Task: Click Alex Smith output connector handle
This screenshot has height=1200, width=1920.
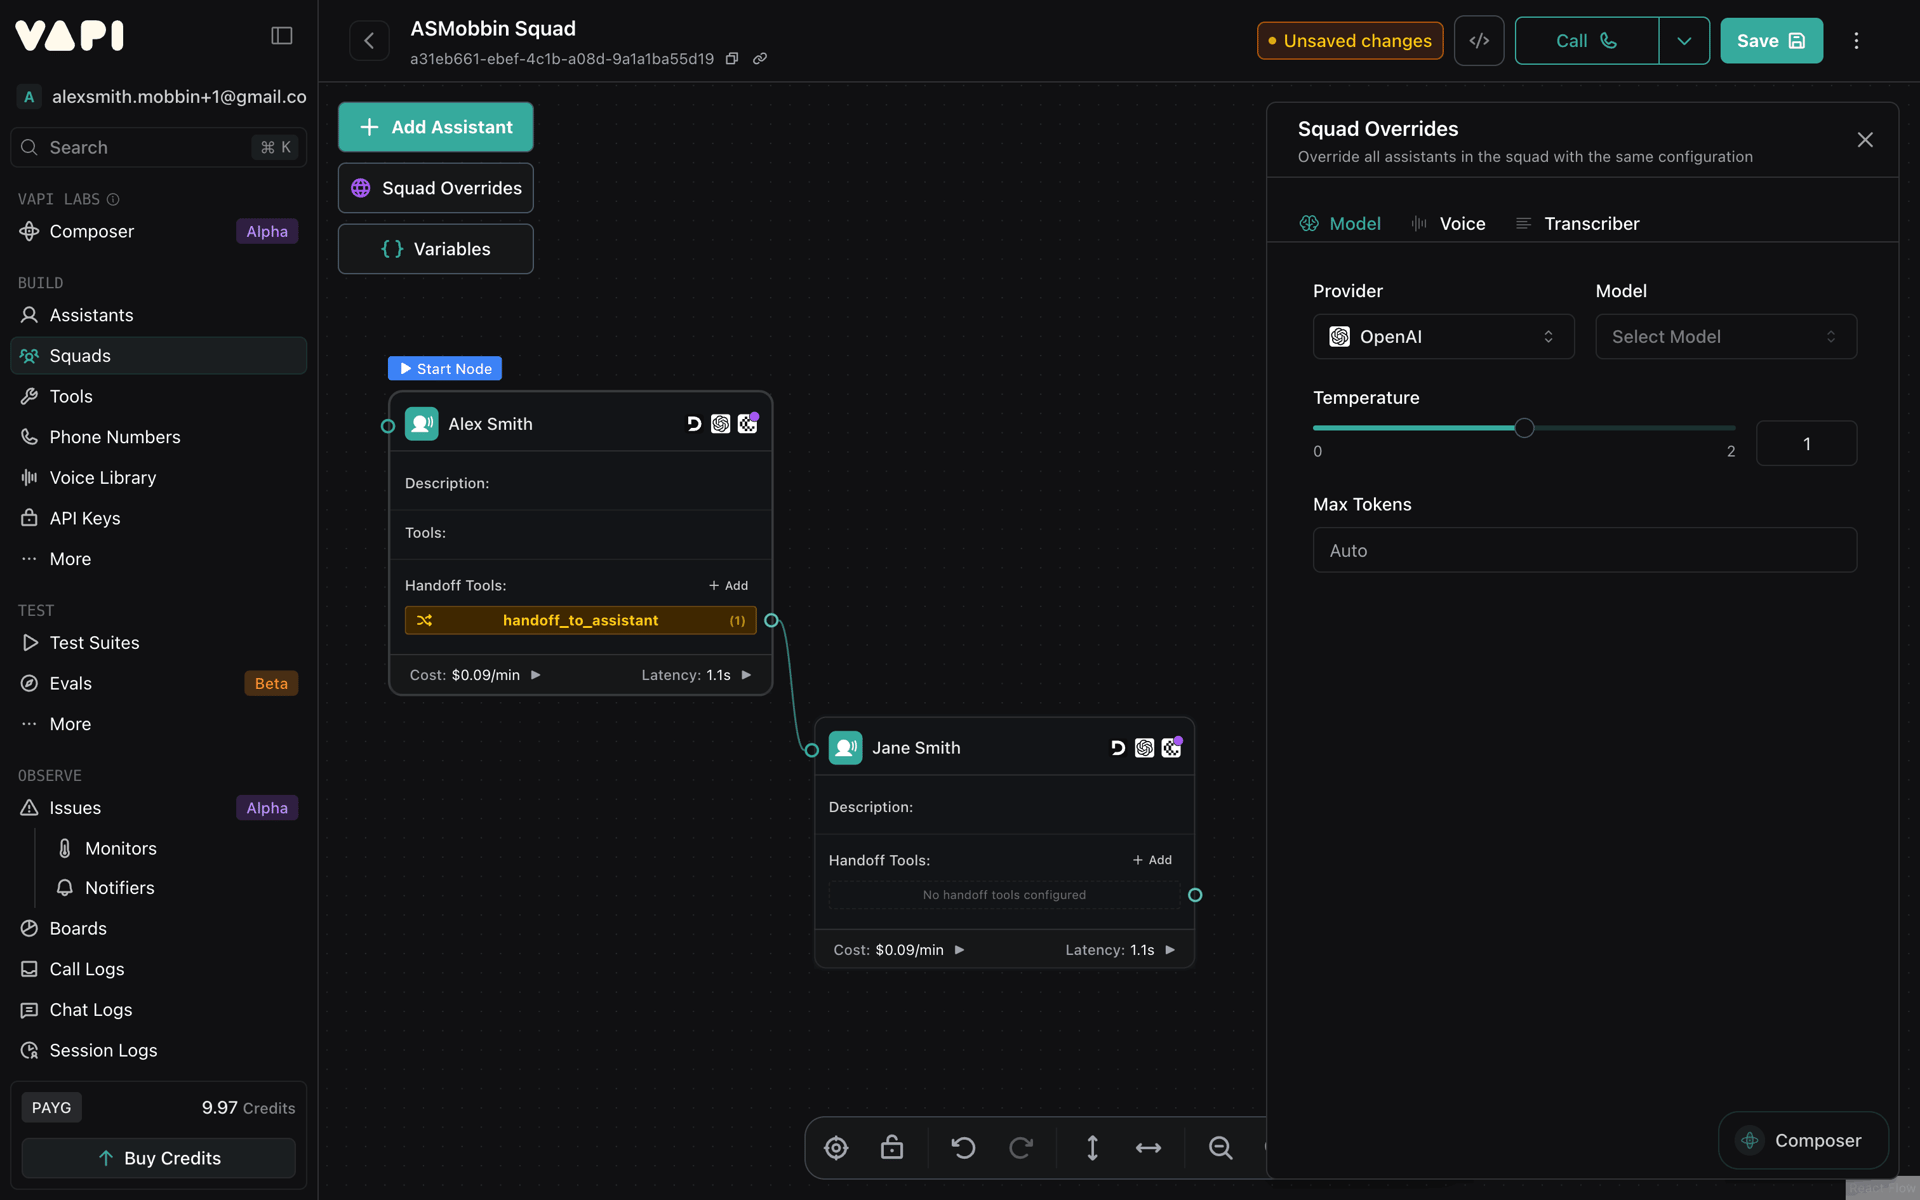Action: [x=771, y=621]
